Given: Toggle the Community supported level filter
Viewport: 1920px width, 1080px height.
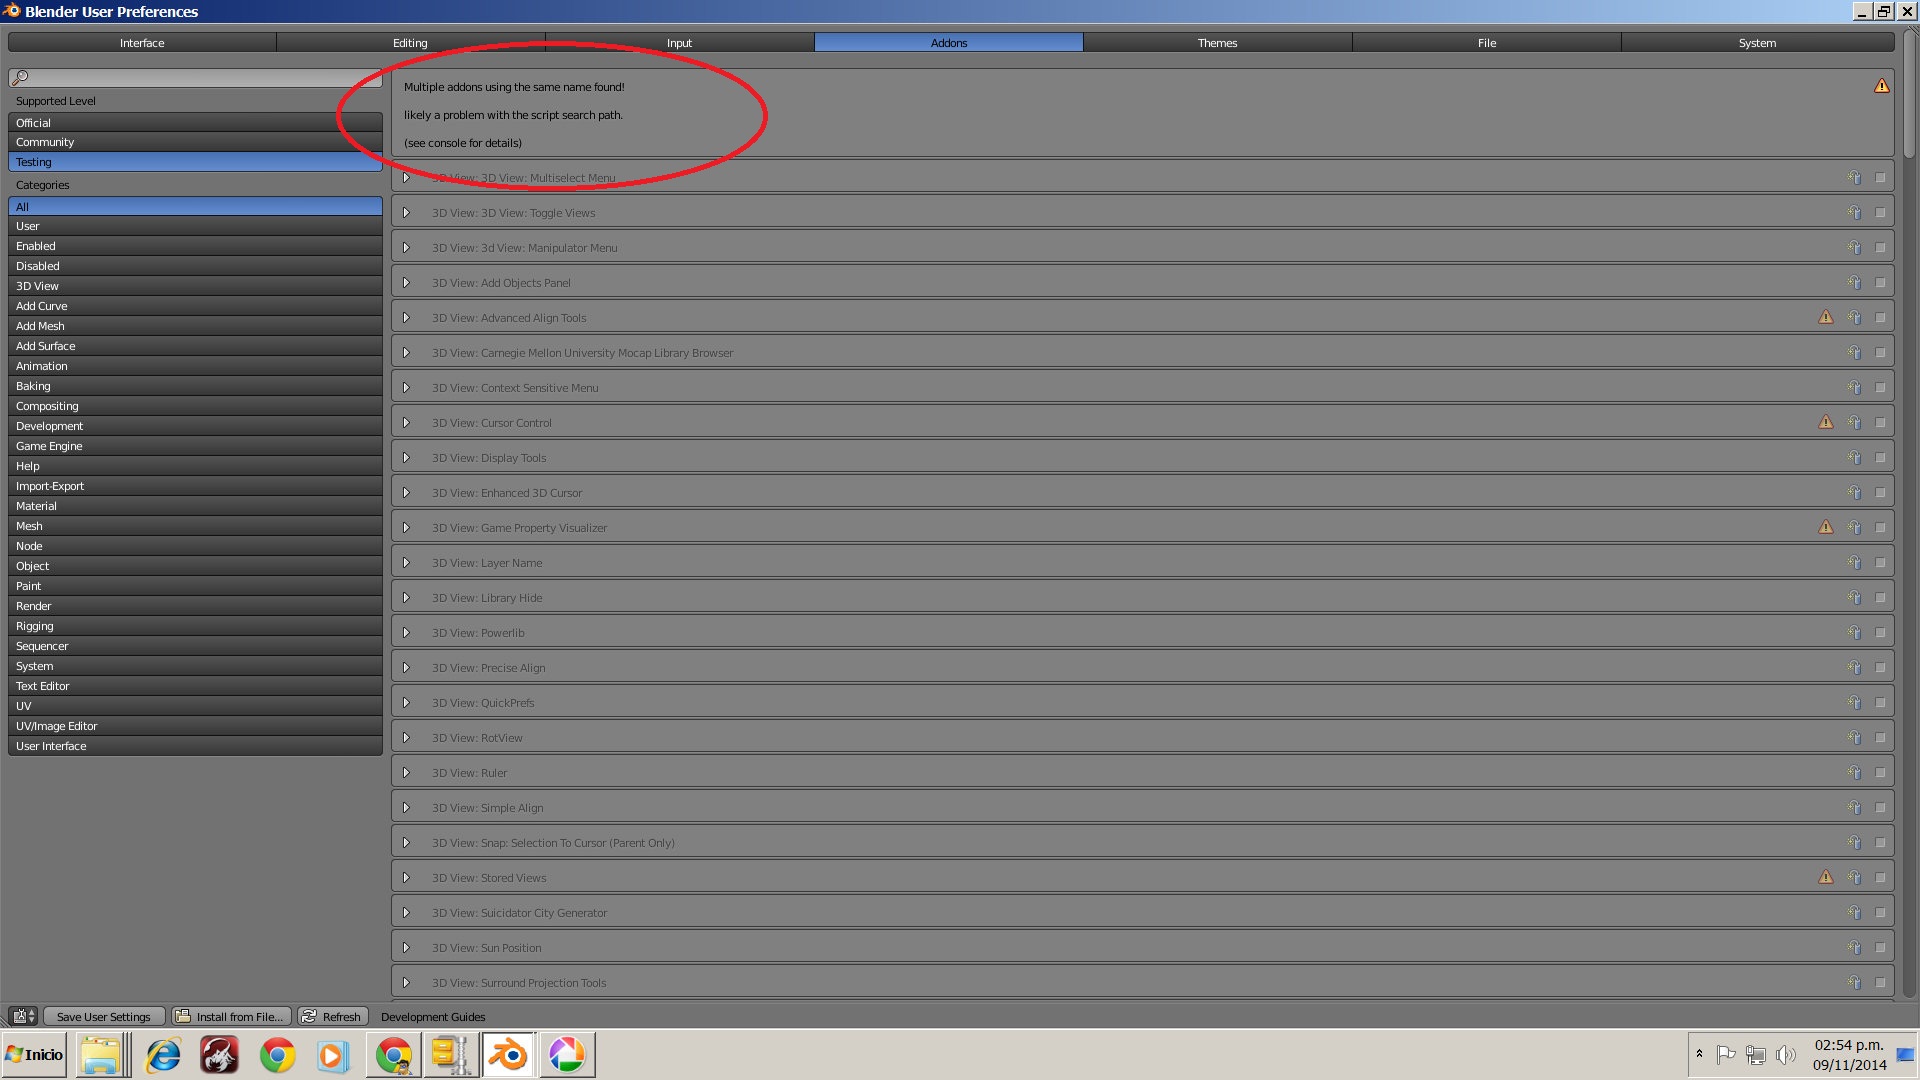Looking at the screenshot, I should click(x=195, y=142).
